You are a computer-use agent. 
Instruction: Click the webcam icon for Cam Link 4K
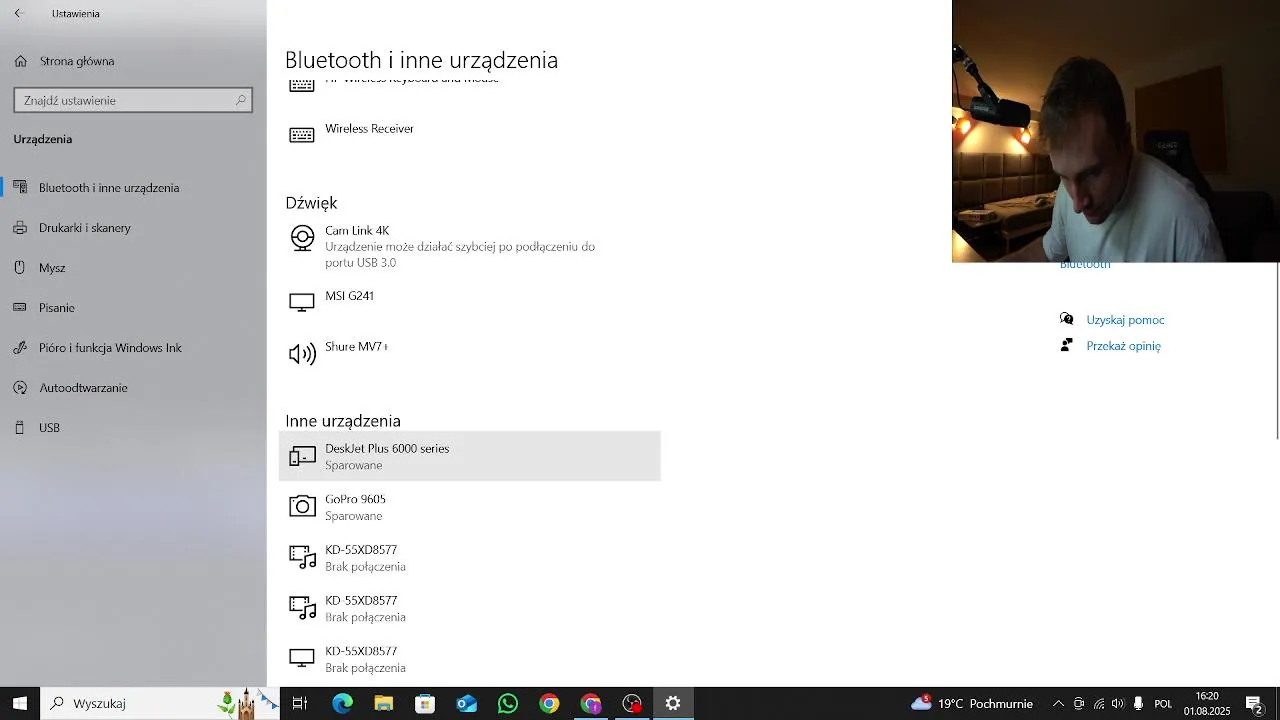(302, 238)
